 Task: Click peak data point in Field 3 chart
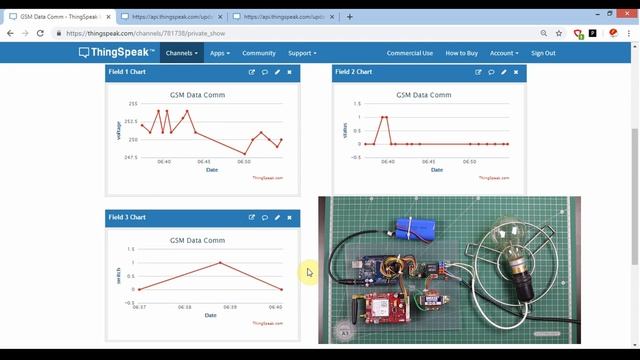click(220, 263)
